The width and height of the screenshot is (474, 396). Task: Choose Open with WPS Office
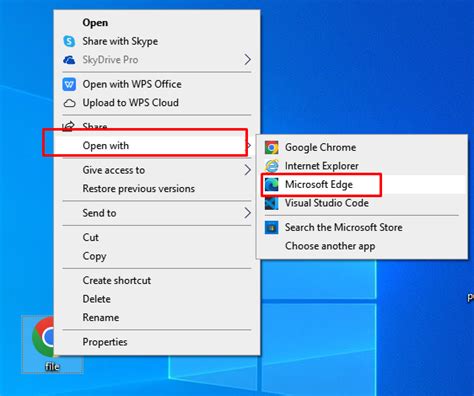157,84
